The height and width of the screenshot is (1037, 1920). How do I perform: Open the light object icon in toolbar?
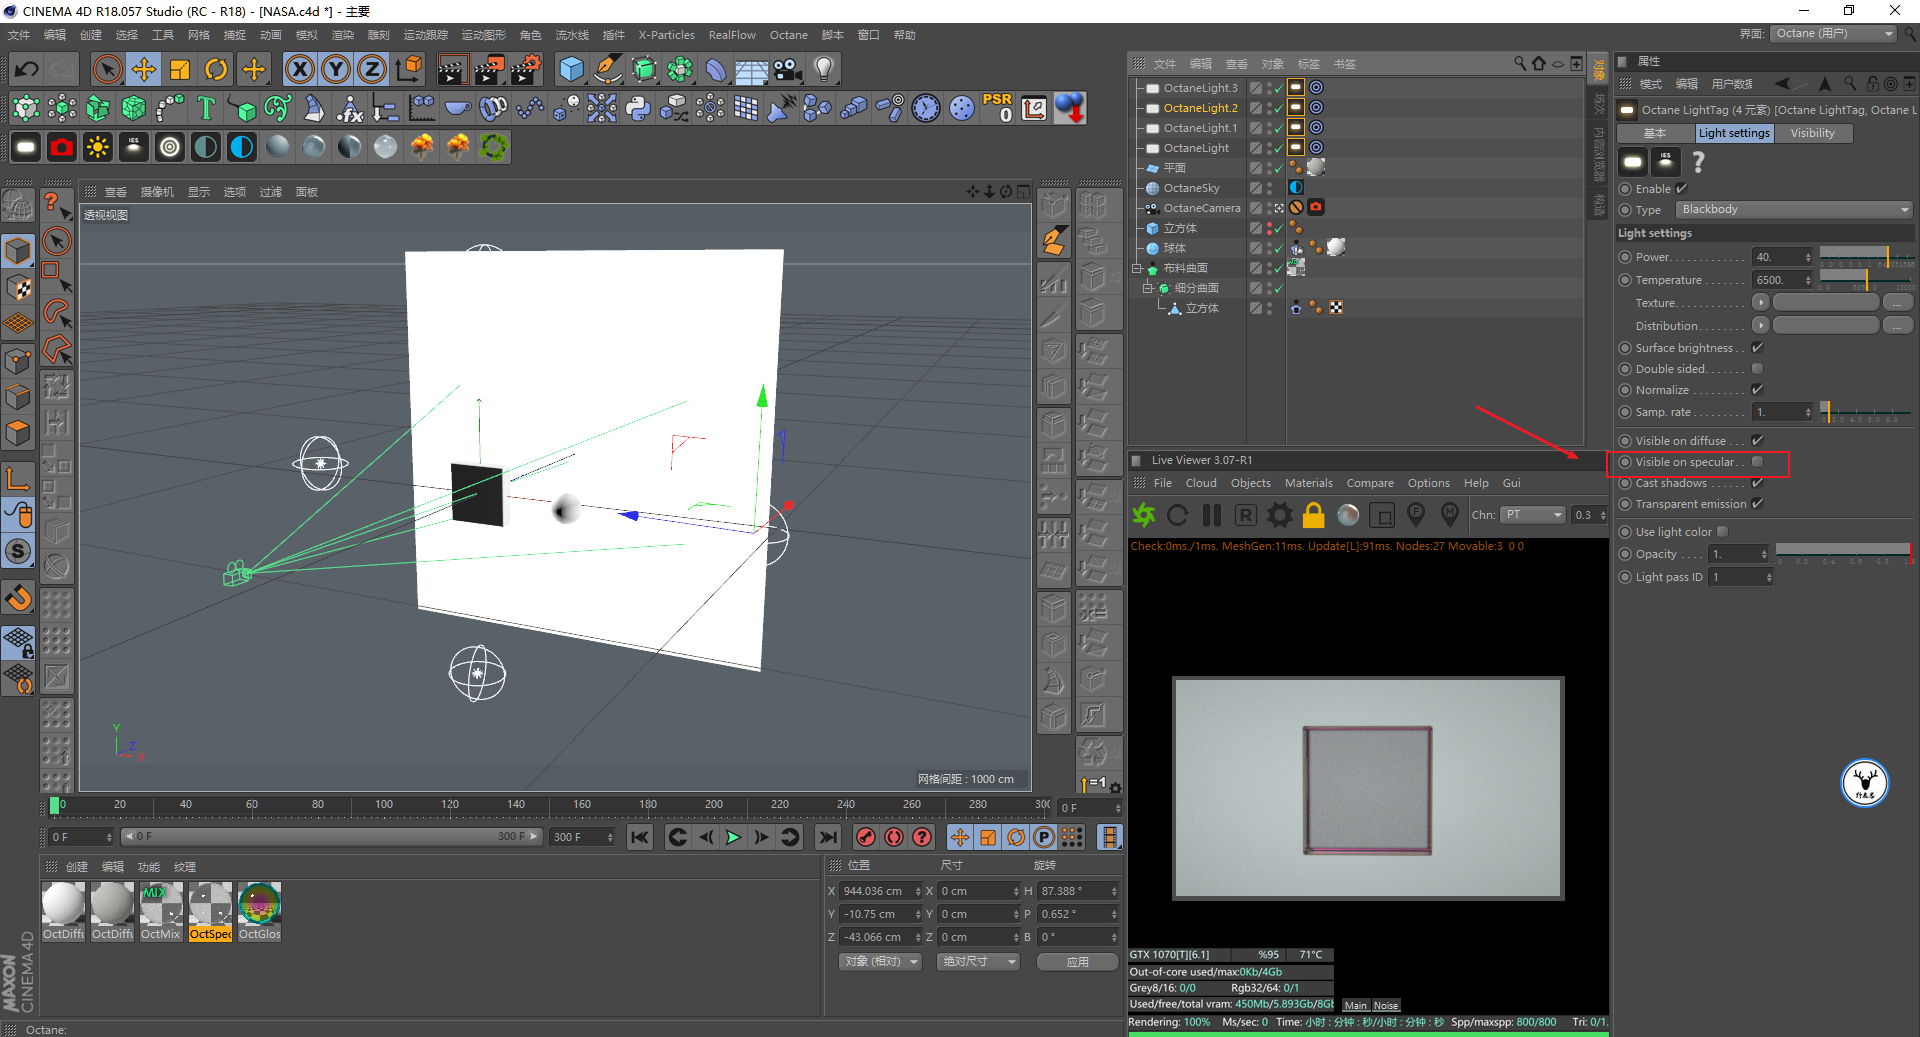(824, 69)
